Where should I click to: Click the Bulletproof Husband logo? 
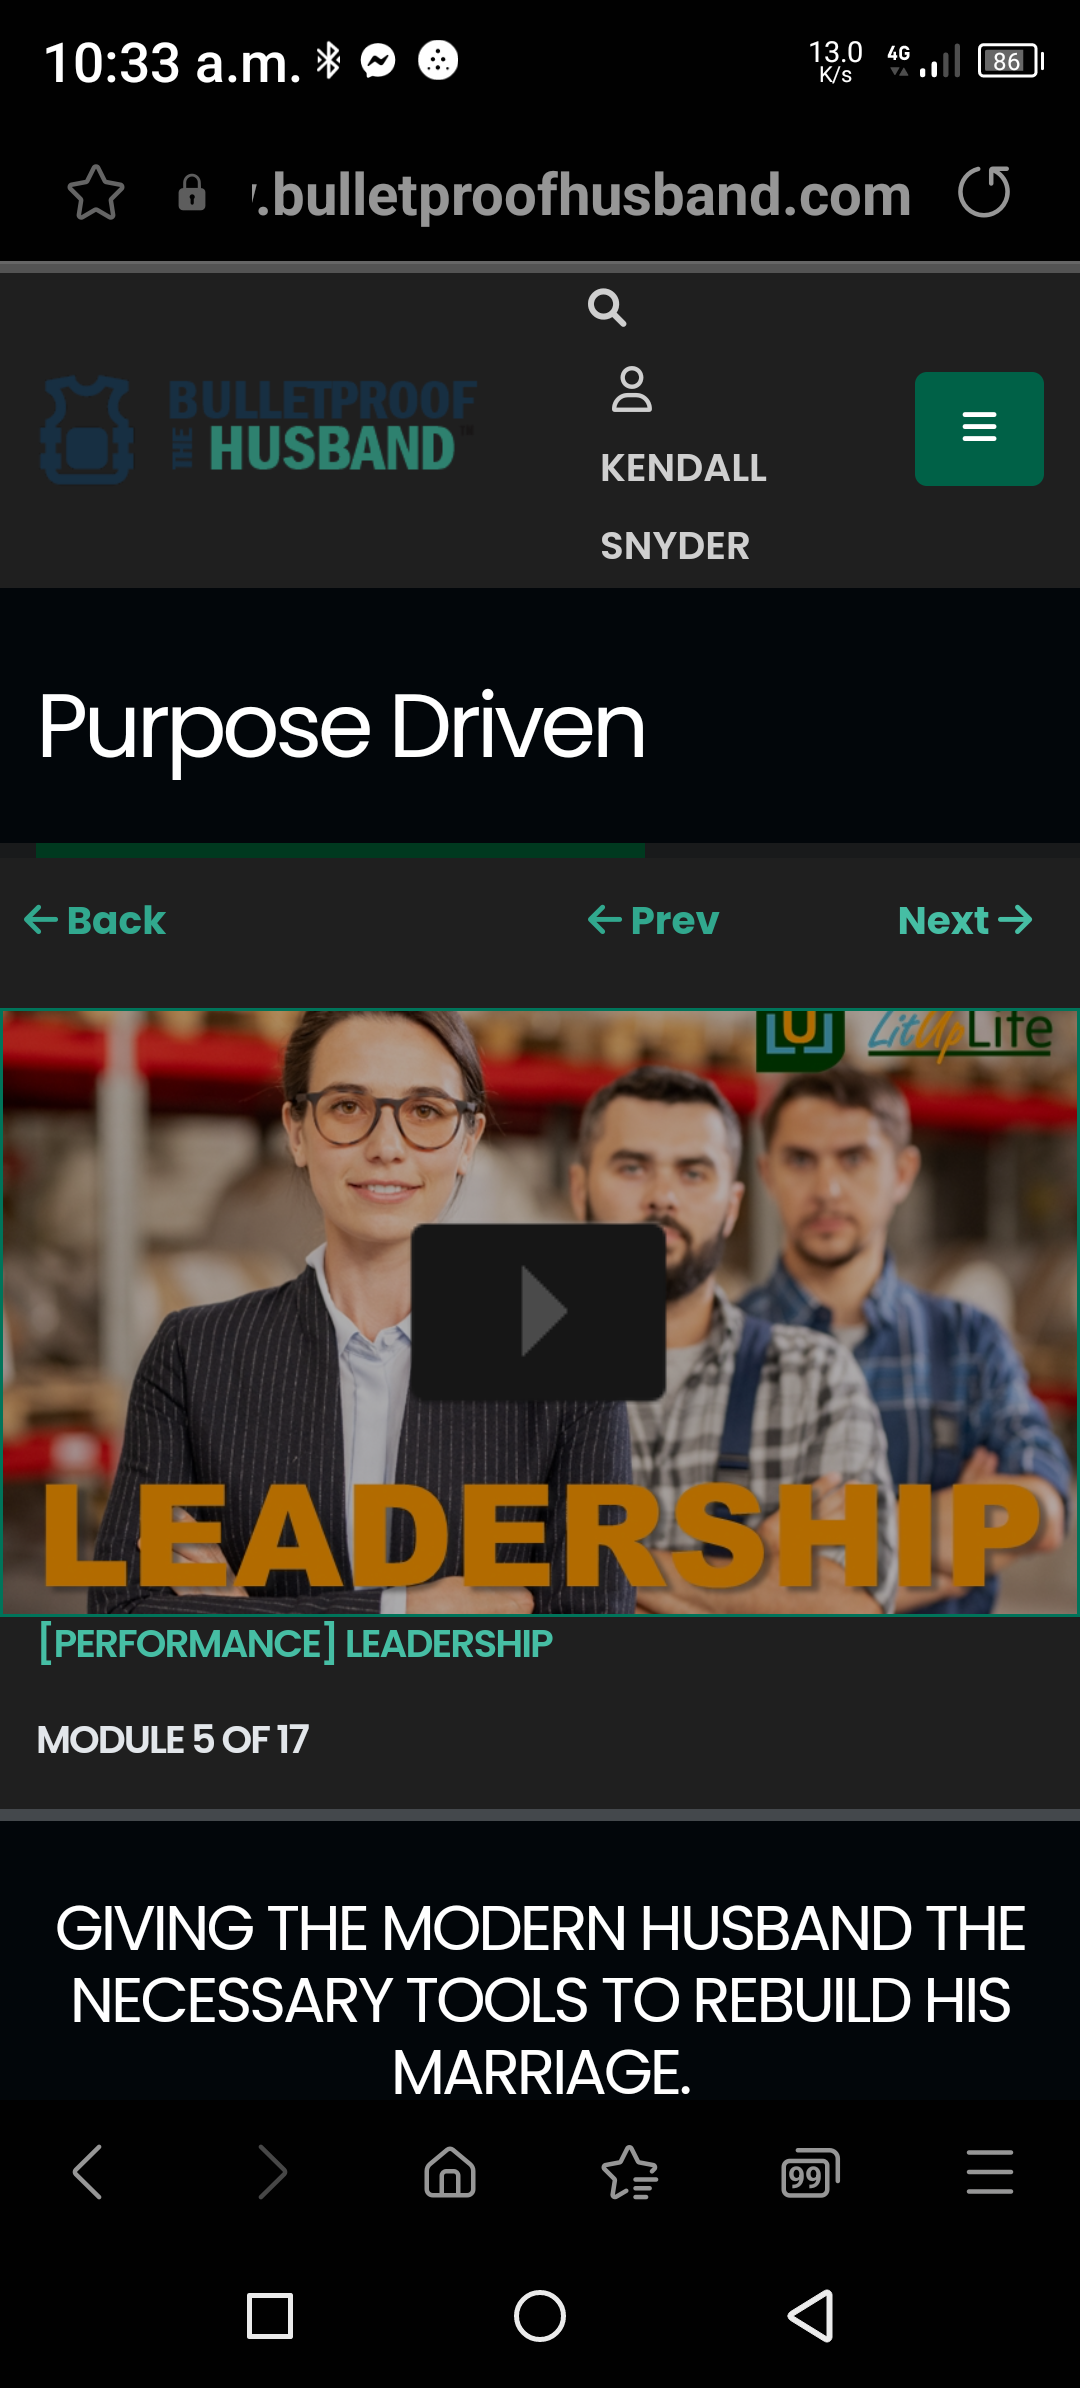coord(258,429)
